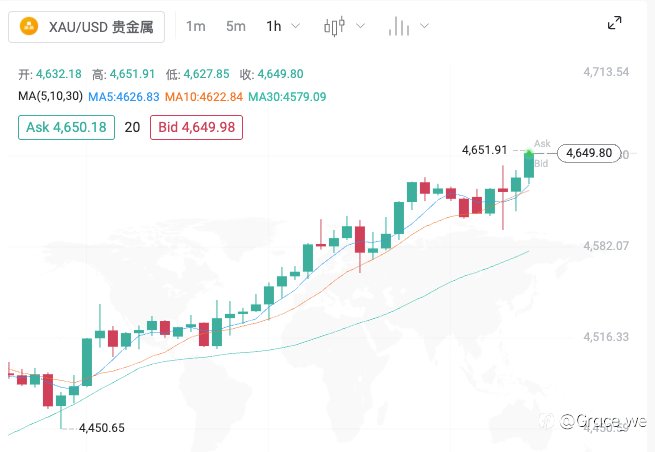655x452 pixels.
Task: Click the MA10:4622.84 indicator label
Action: (204, 97)
